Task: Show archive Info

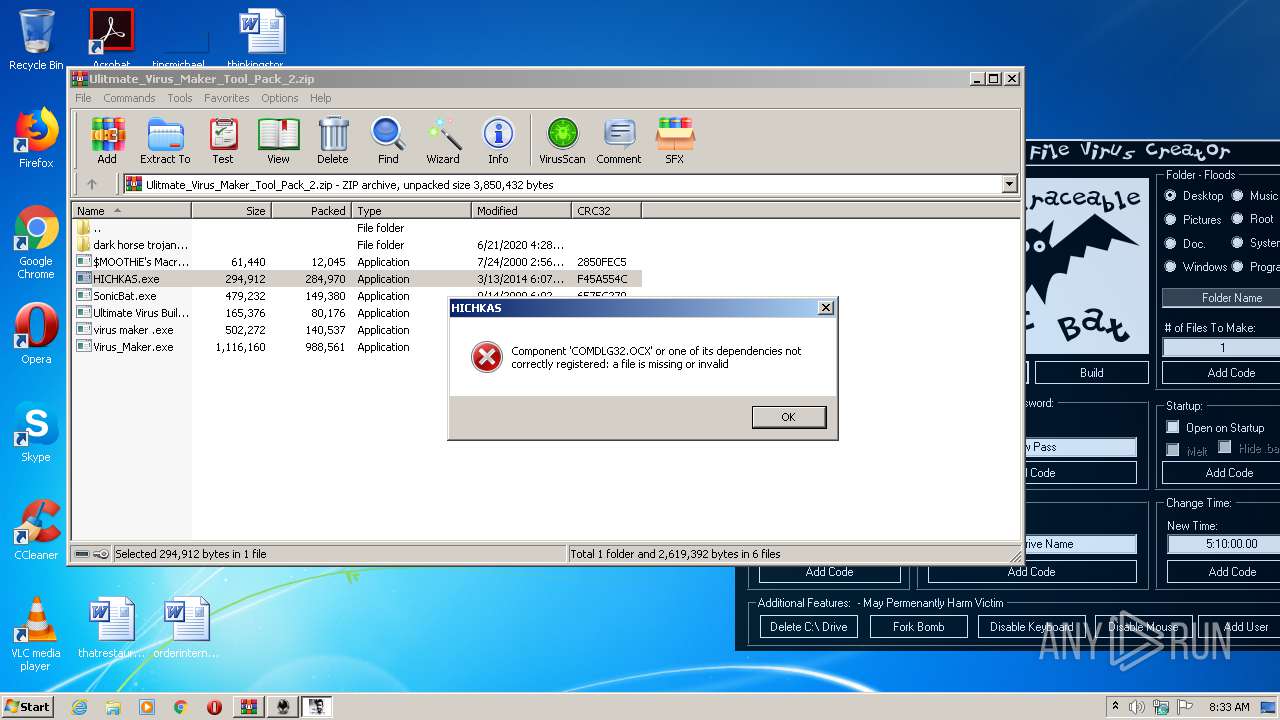Action: point(498,141)
